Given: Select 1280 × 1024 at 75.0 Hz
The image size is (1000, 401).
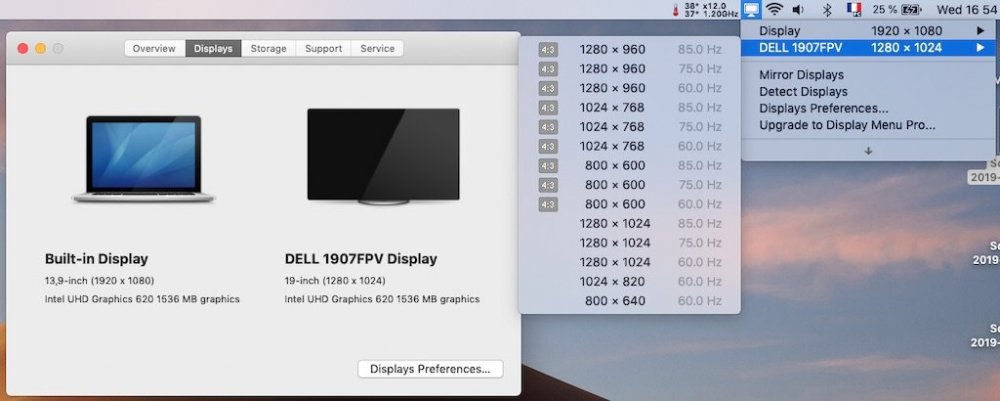Looking at the screenshot, I should tap(629, 243).
